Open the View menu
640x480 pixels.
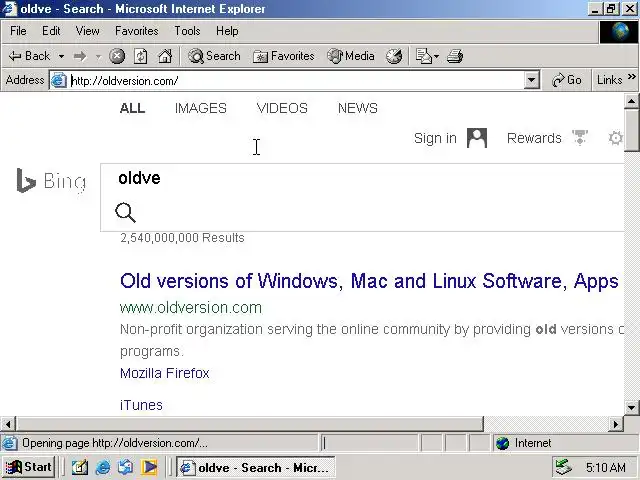point(87,31)
